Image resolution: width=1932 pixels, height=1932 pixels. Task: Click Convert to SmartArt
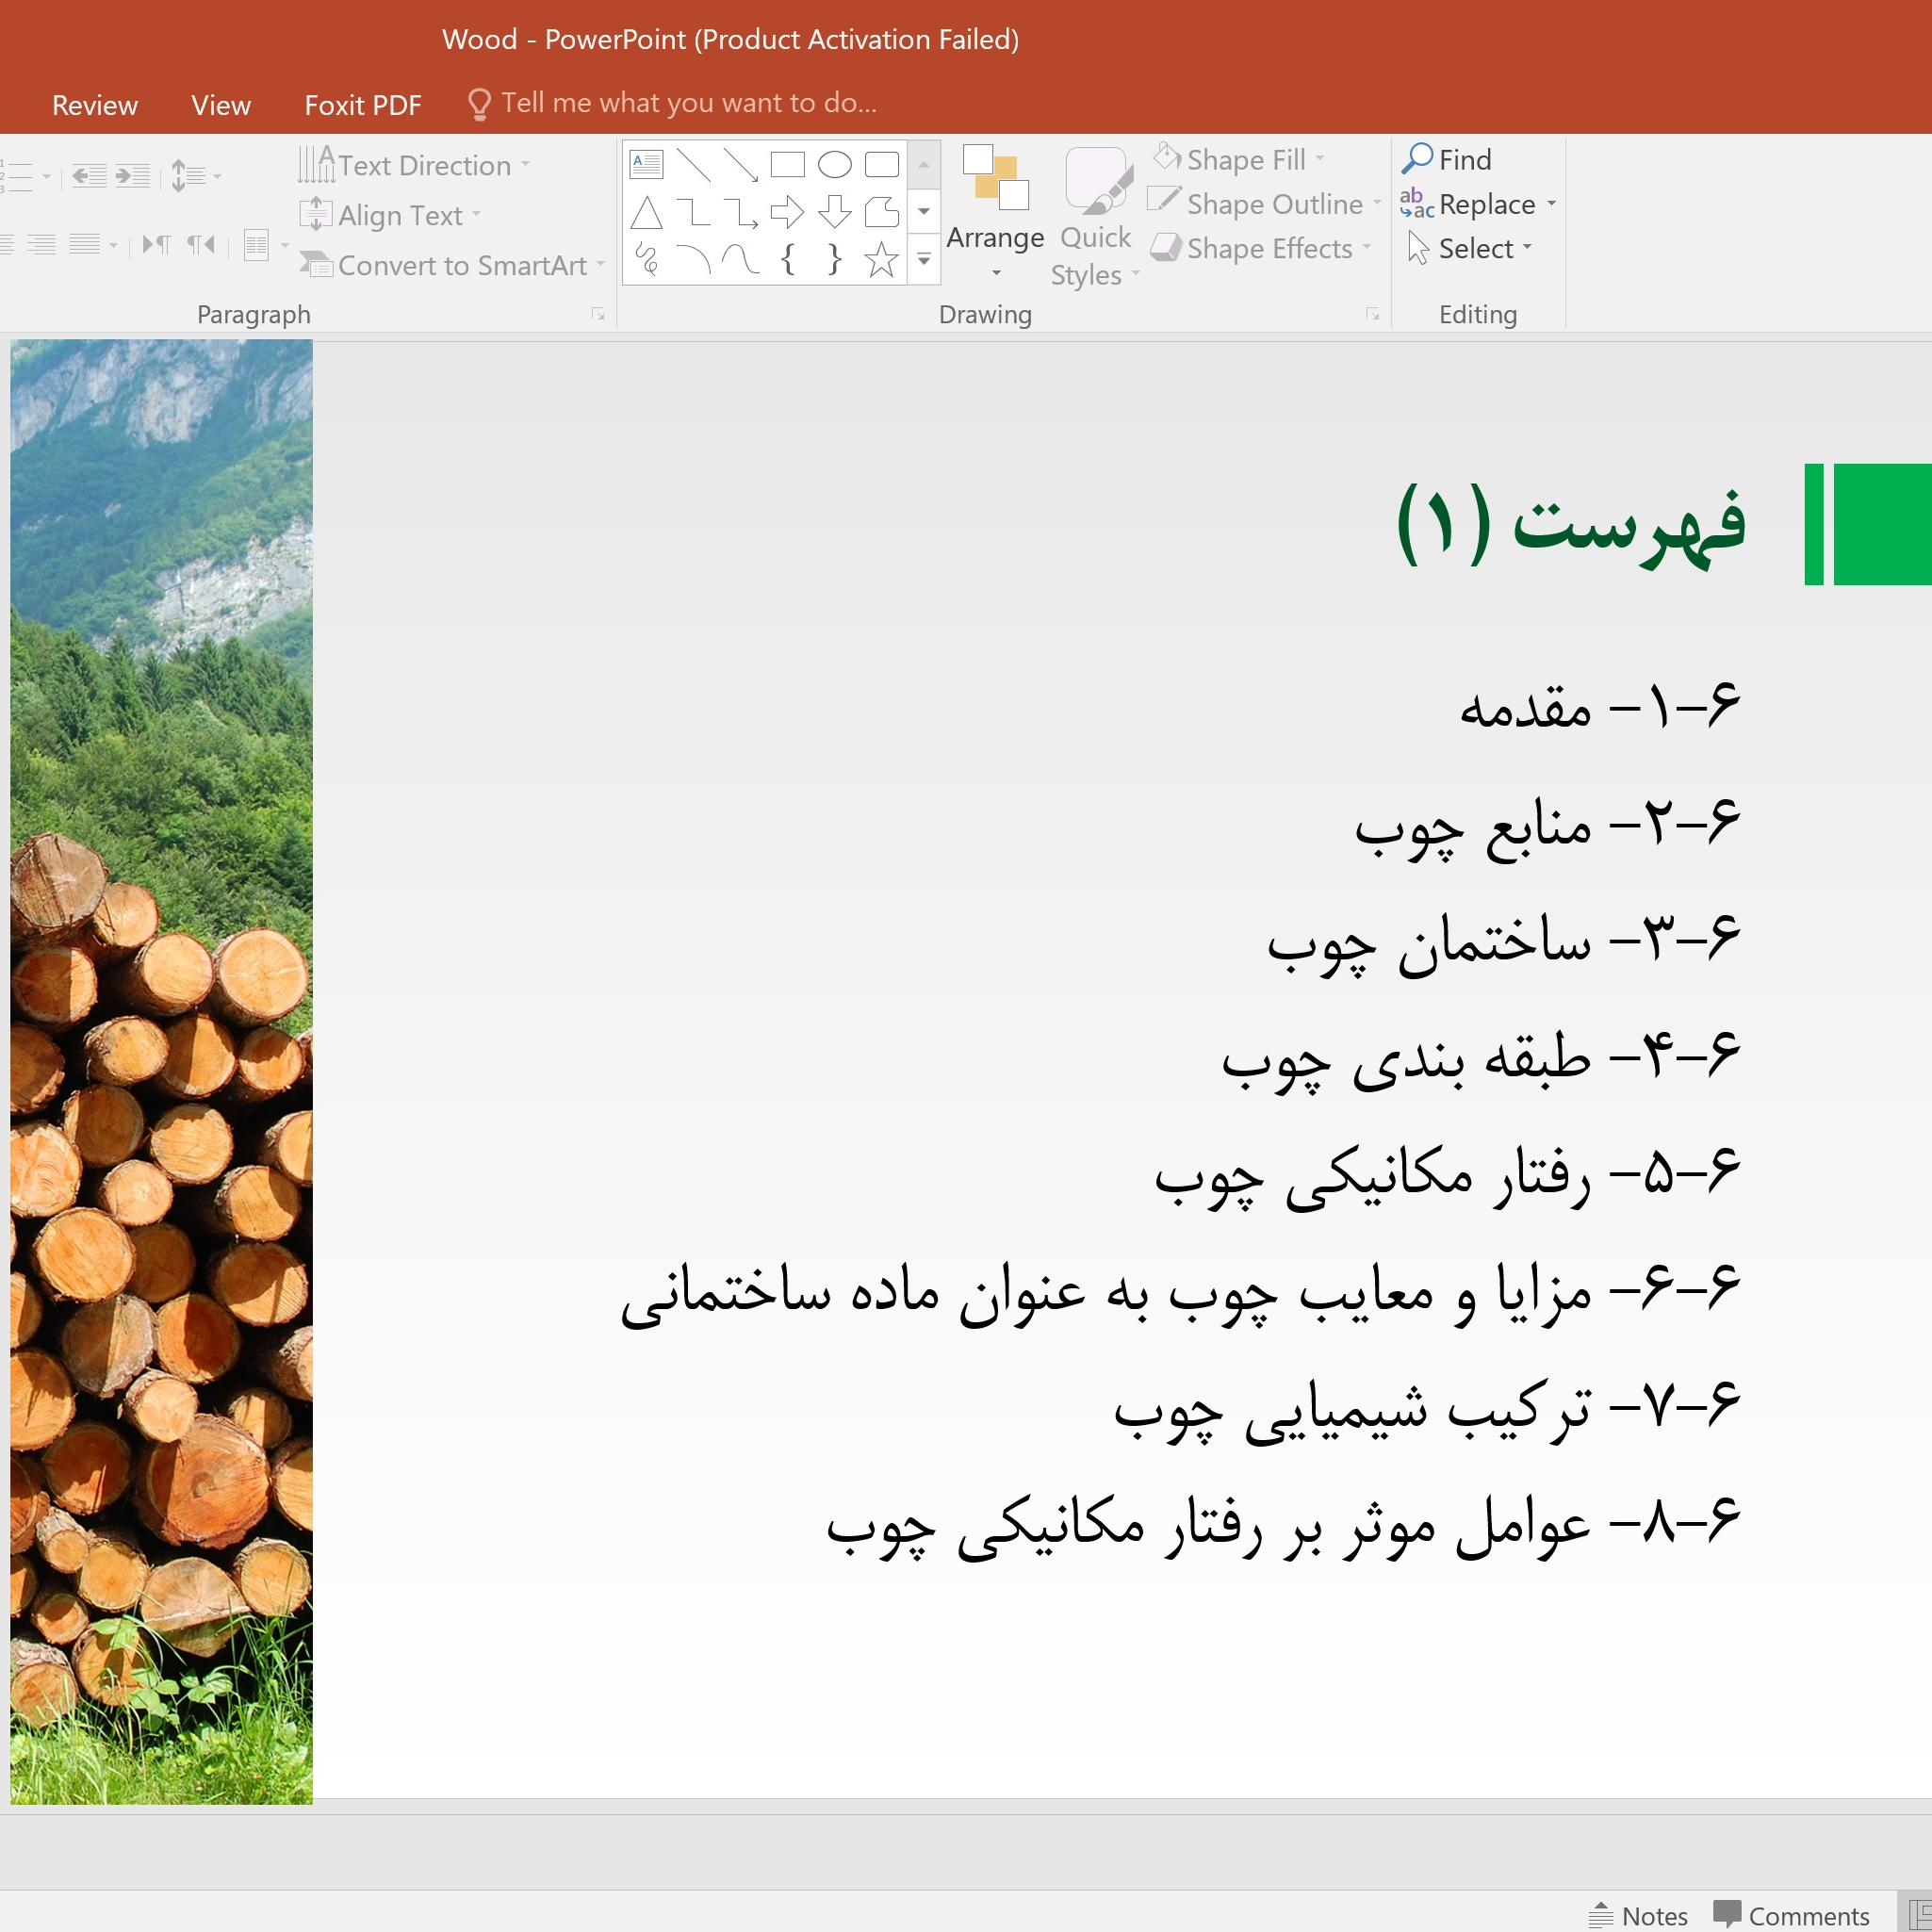[453, 265]
